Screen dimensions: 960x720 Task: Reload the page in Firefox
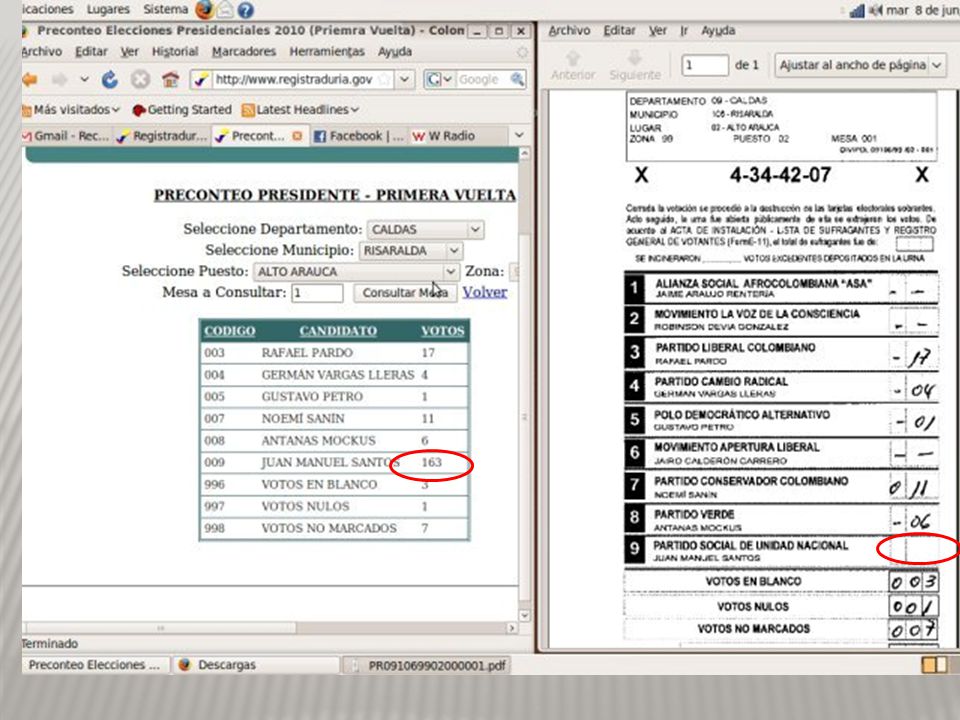pos(110,80)
